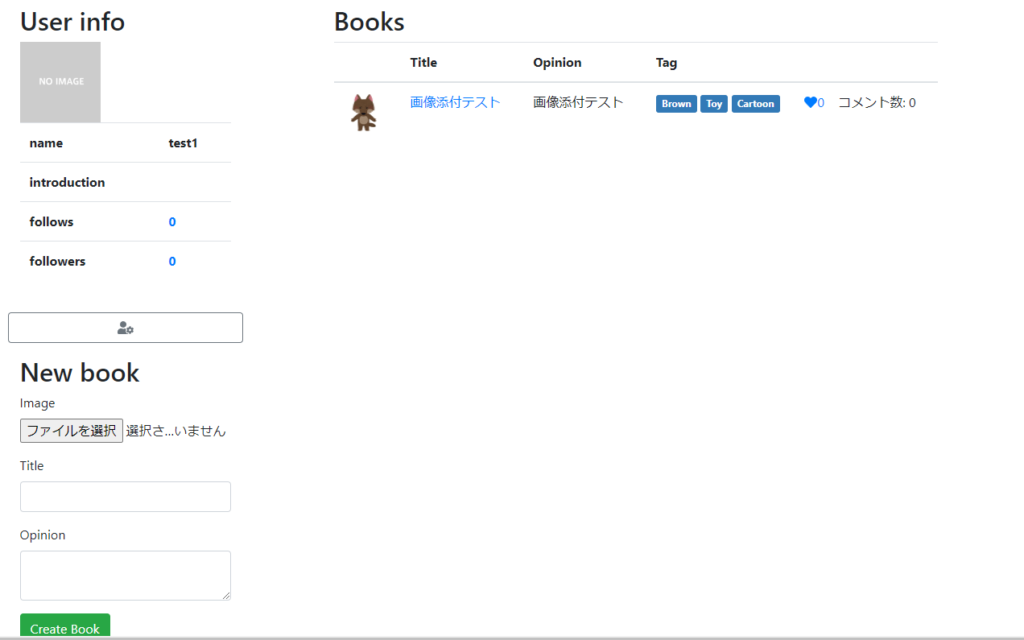Click the Image label above file chooser
Screen dimensions: 1024x640
37,404
